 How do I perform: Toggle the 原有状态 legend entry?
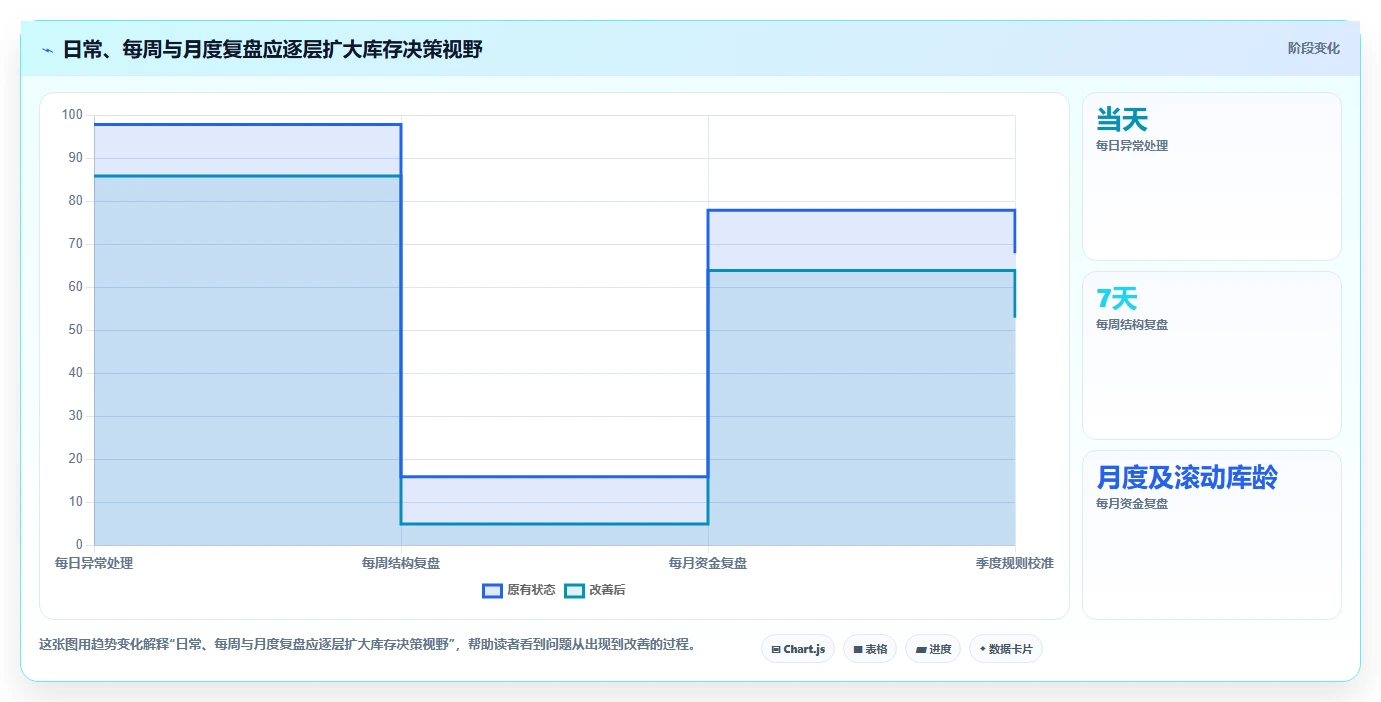519,590
